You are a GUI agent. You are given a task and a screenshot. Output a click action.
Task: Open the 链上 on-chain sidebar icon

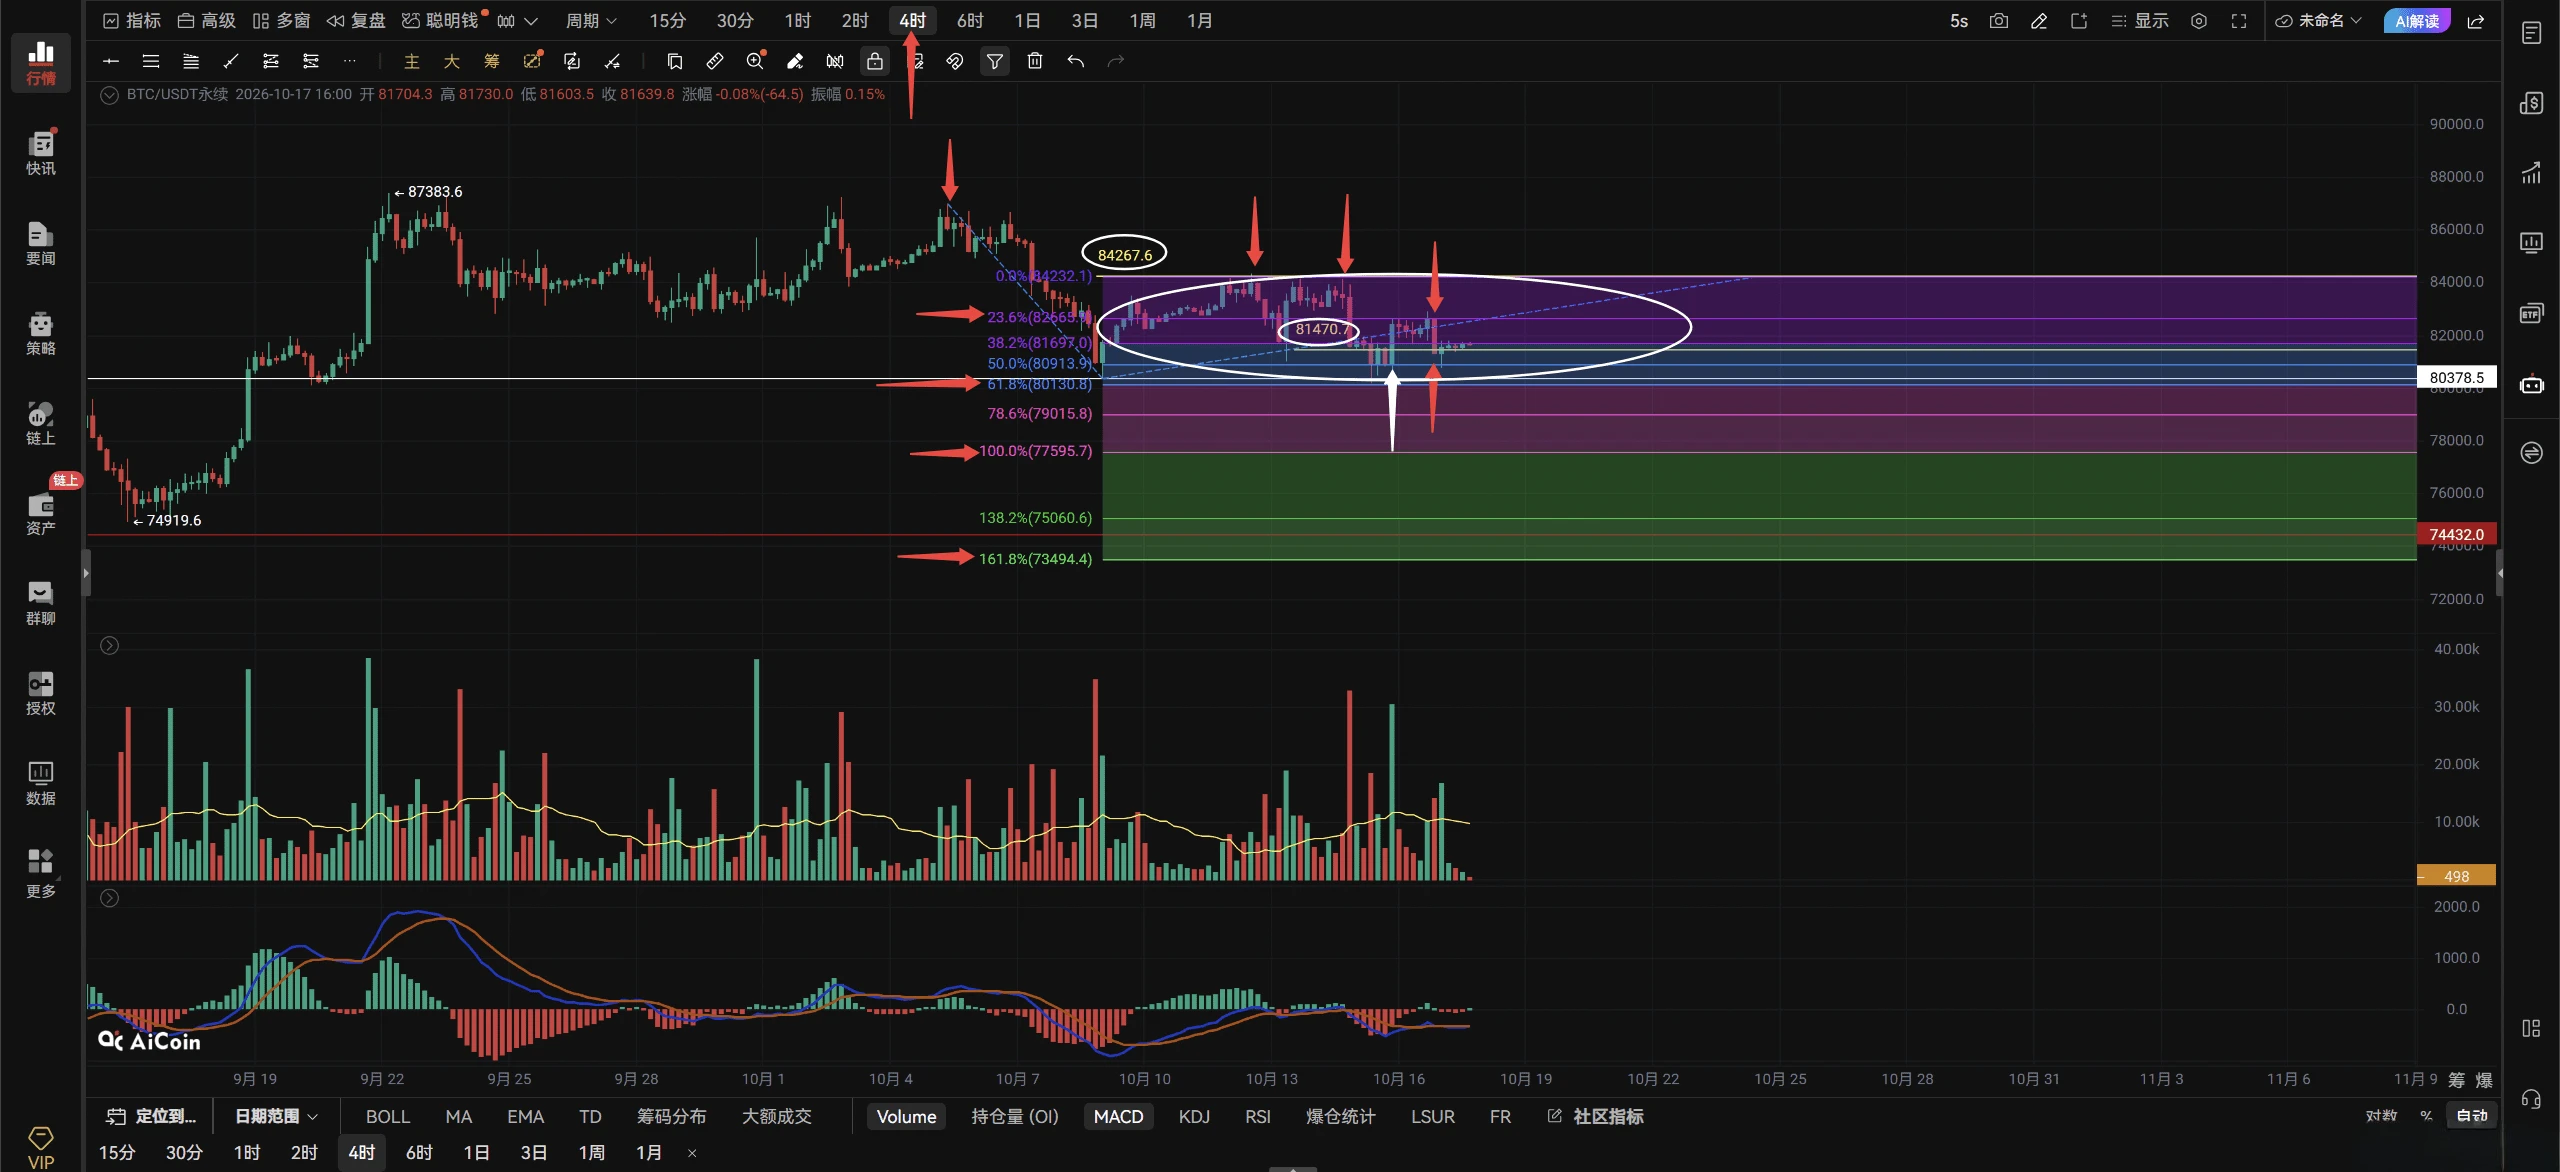(x=40, y=423)
